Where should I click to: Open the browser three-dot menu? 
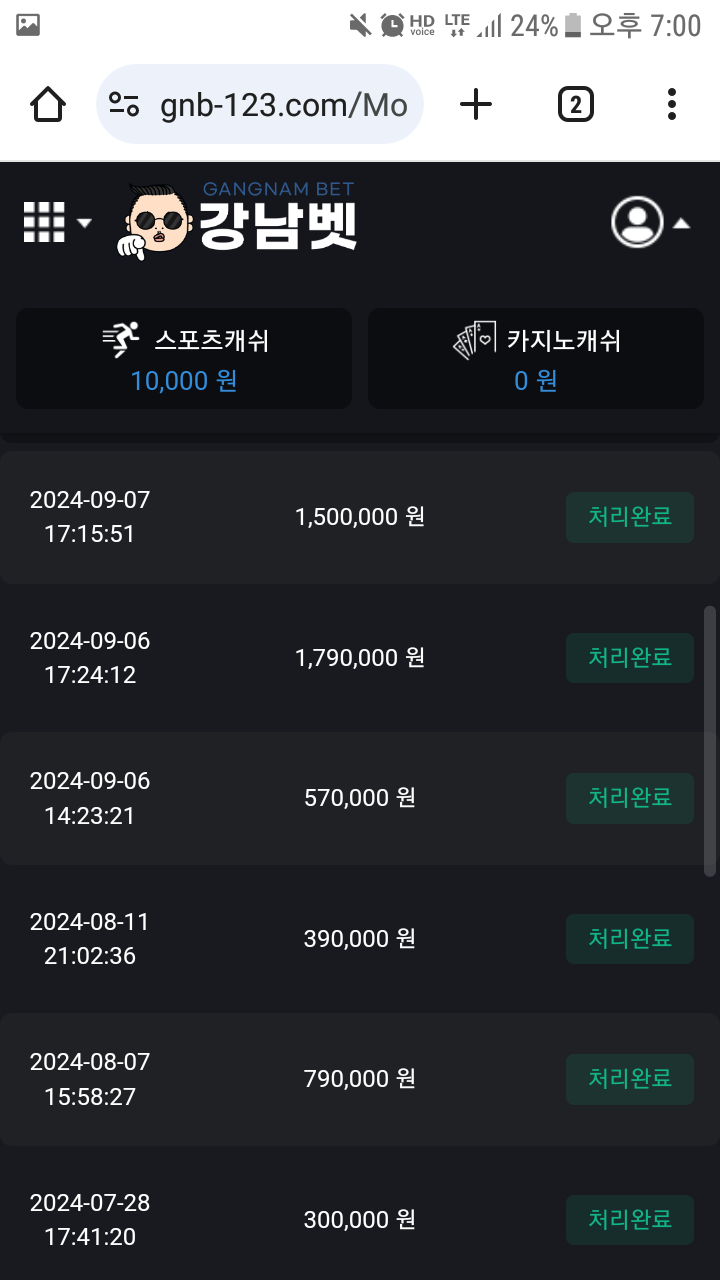(671, 104)
